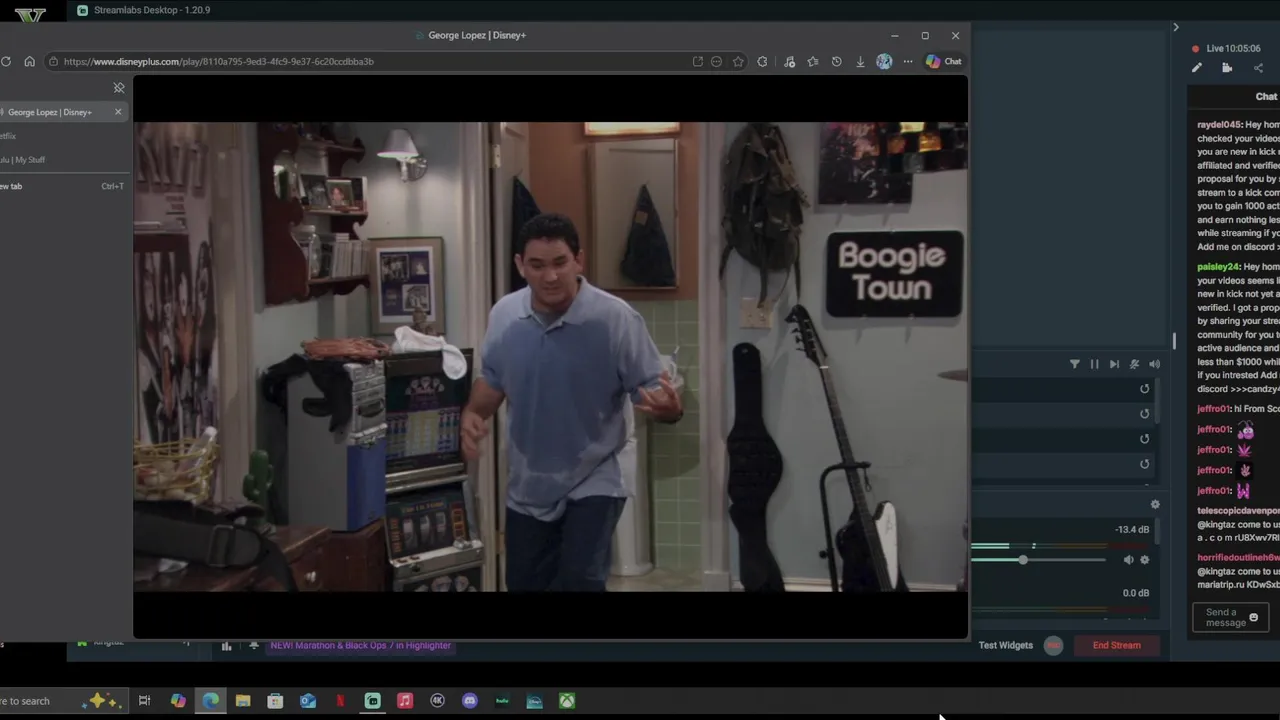Screen dimensions: 1280x720
Task: Open the source filter funnel icon
Action: pos(1075,364)
